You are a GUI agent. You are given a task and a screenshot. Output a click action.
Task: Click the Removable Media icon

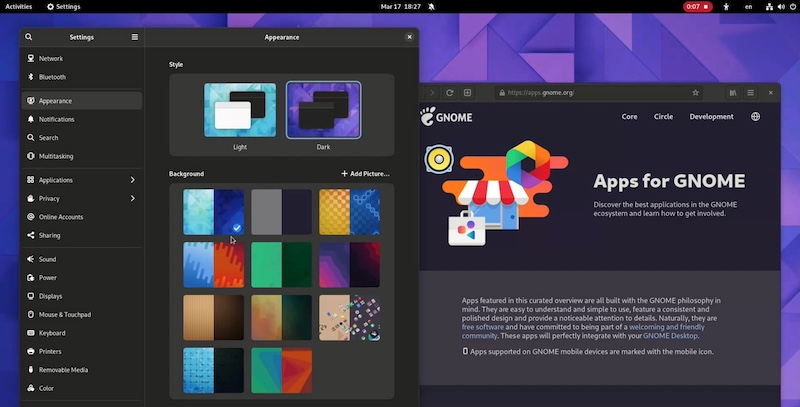click(31, 369)
